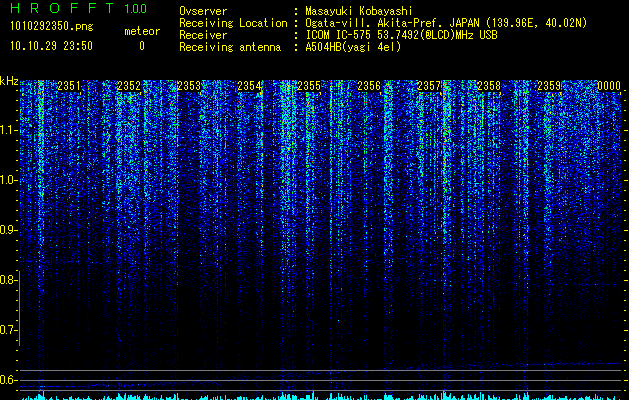
Task: Click the meteor count value 0
Action: [142, 46]
